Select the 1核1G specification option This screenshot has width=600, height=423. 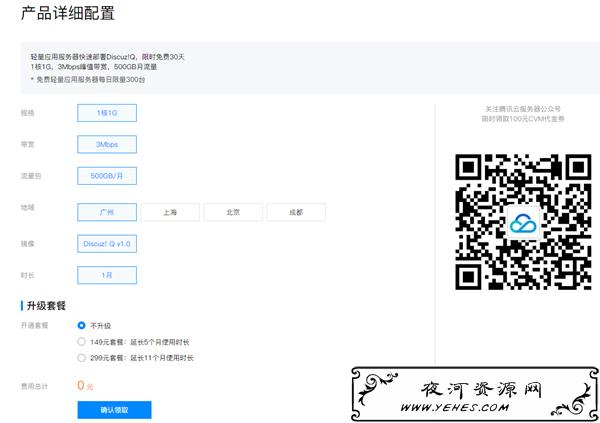107,113
